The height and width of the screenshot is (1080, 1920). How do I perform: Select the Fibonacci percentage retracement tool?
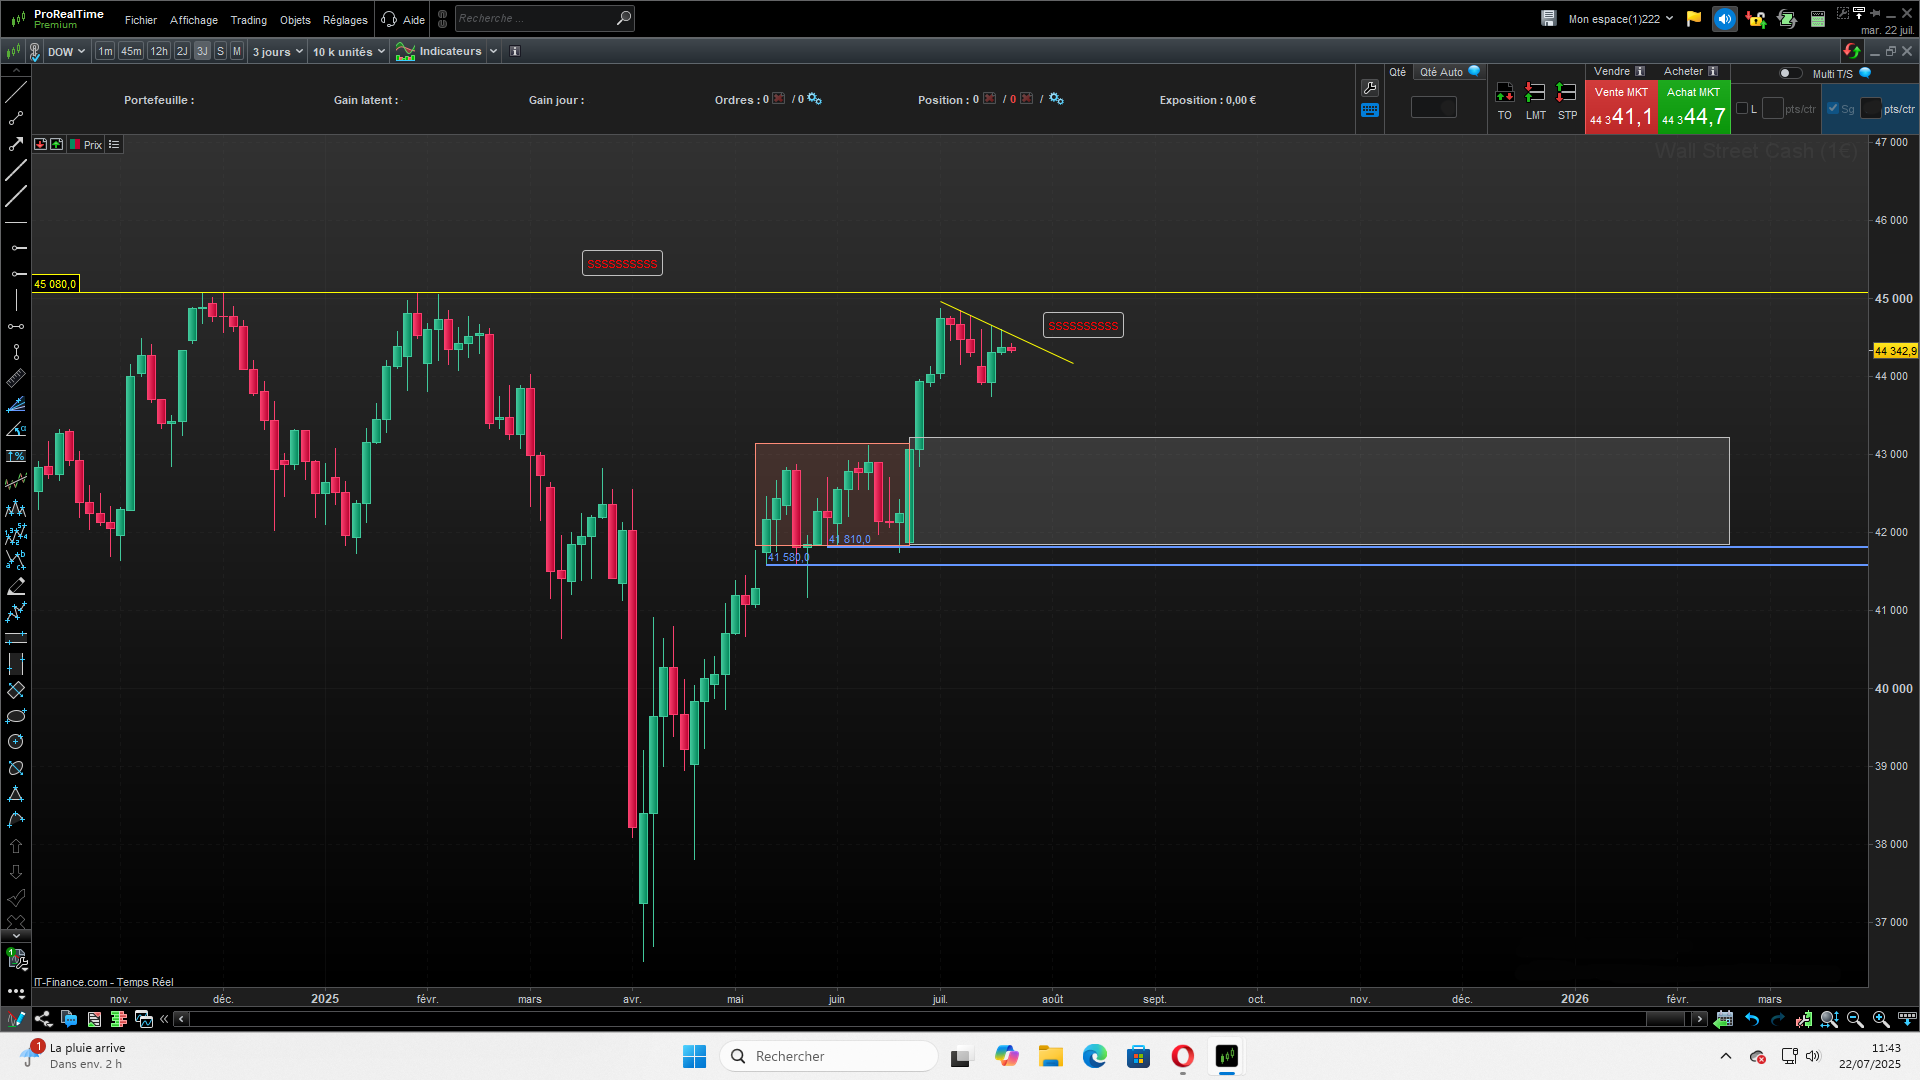tap(15, 456)
